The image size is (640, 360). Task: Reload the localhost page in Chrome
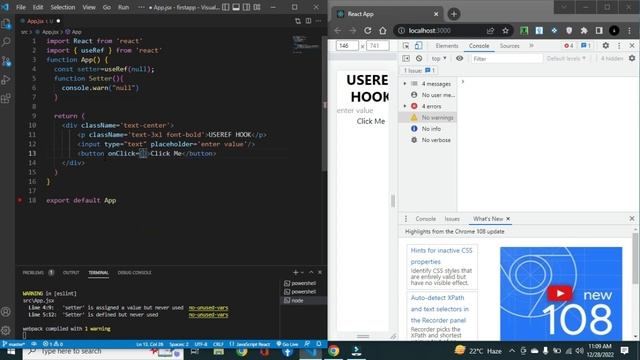(x=368, y=31)
